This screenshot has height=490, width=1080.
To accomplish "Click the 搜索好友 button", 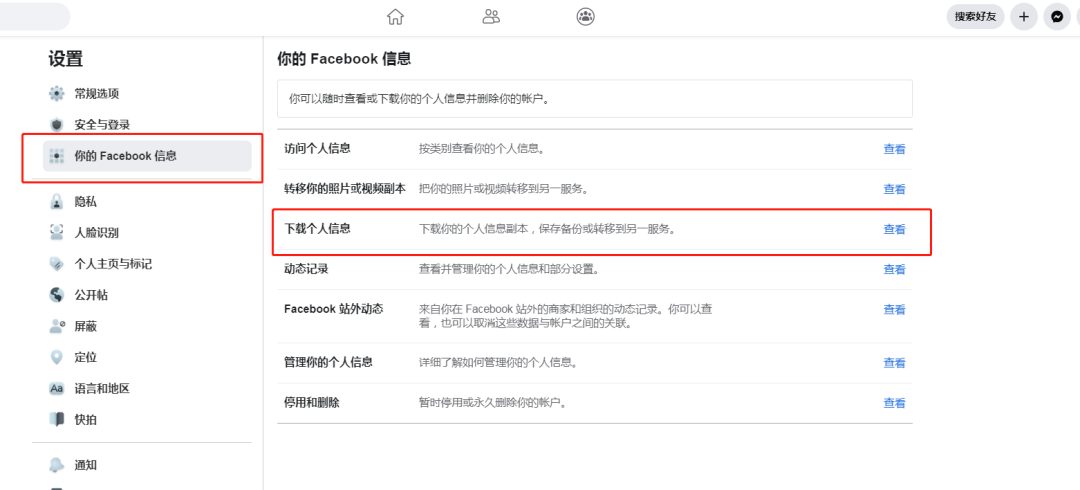I will point(975,17).
